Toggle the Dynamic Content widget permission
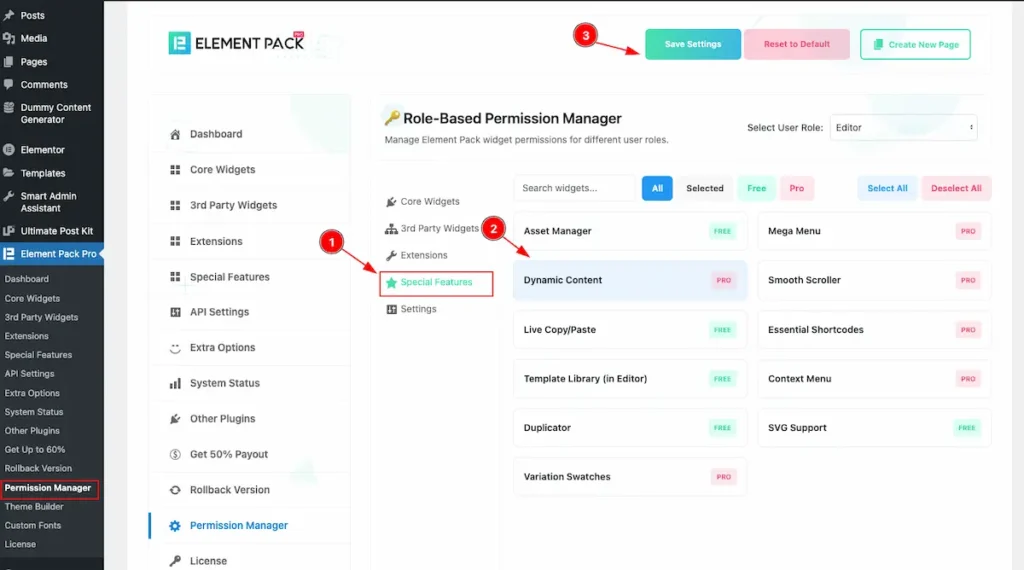Image resolution: width=1024 pixels, height=570 pixels. [630, 281]
